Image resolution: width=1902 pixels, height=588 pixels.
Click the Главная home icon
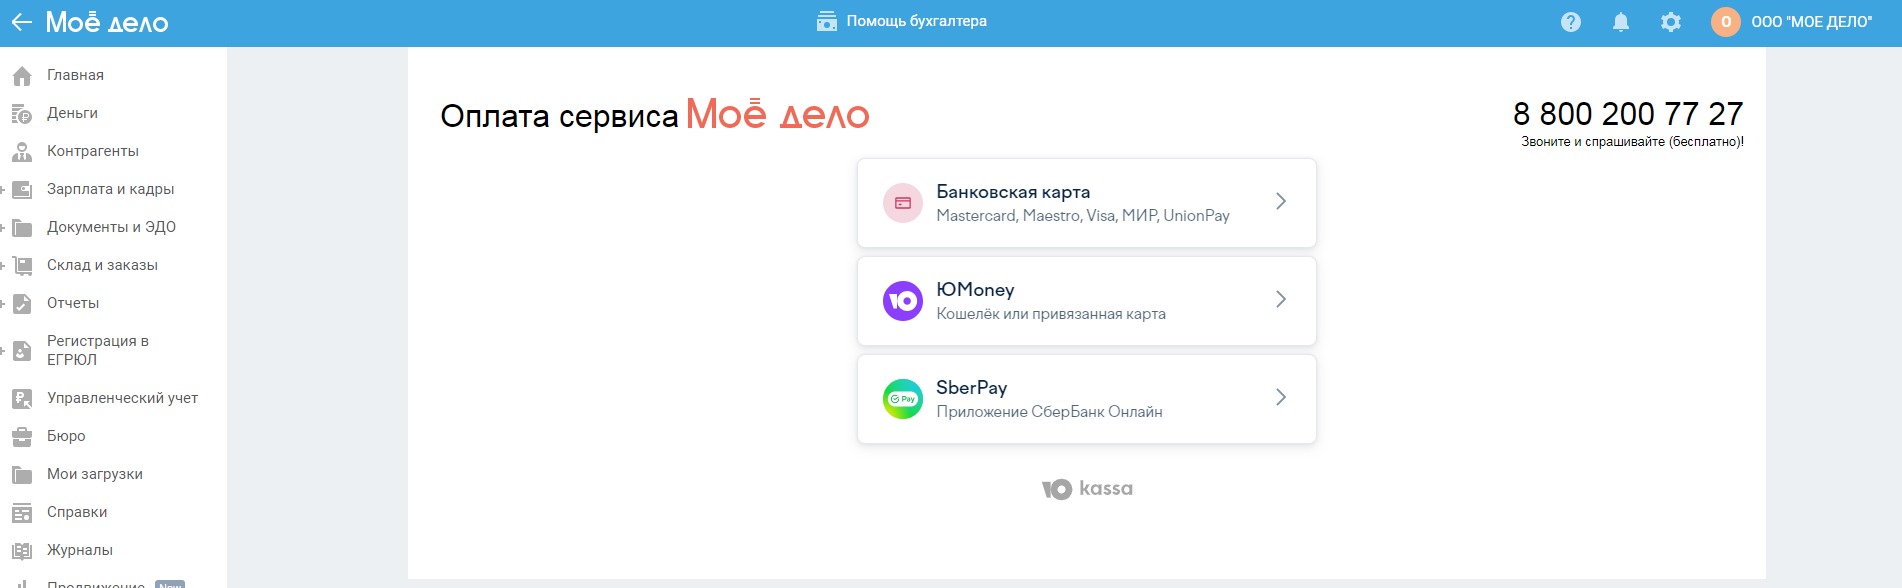22,76
